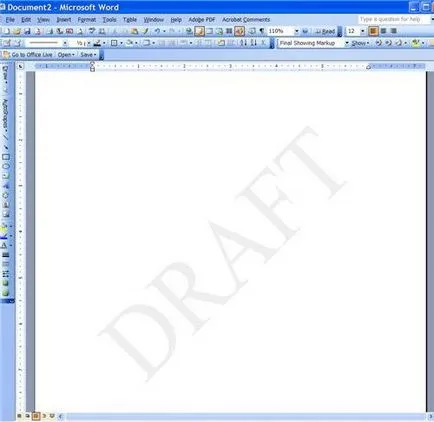Click the Accept Change icon
The height and width of the screenshot is (422, 434).
click(399, 43)
